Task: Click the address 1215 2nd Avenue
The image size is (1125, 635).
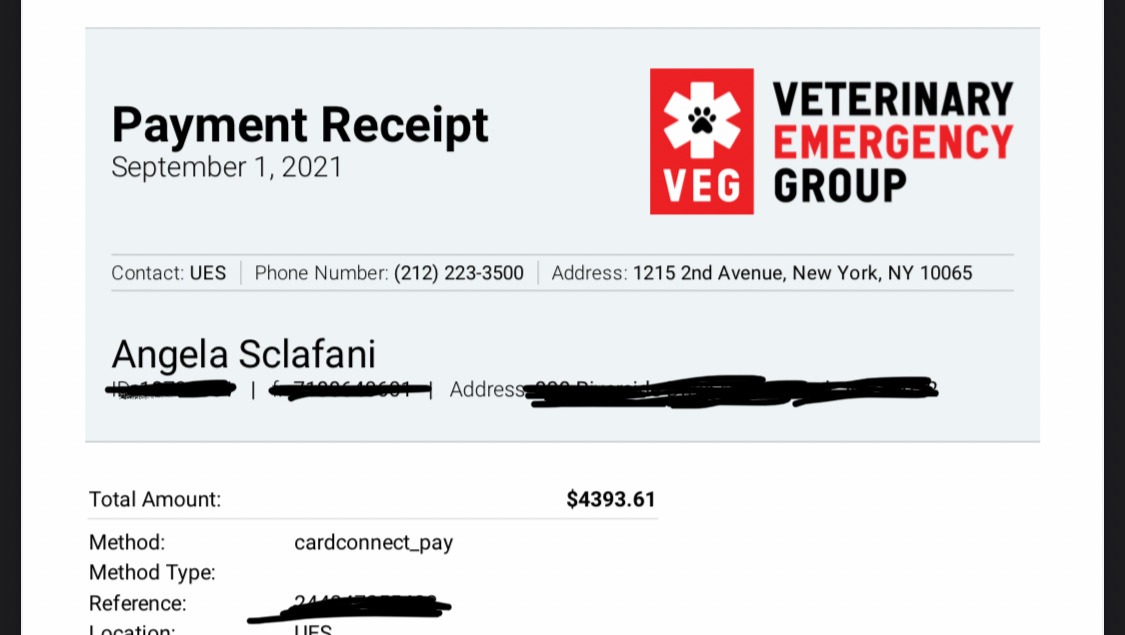Action: [x=802, y=273]
